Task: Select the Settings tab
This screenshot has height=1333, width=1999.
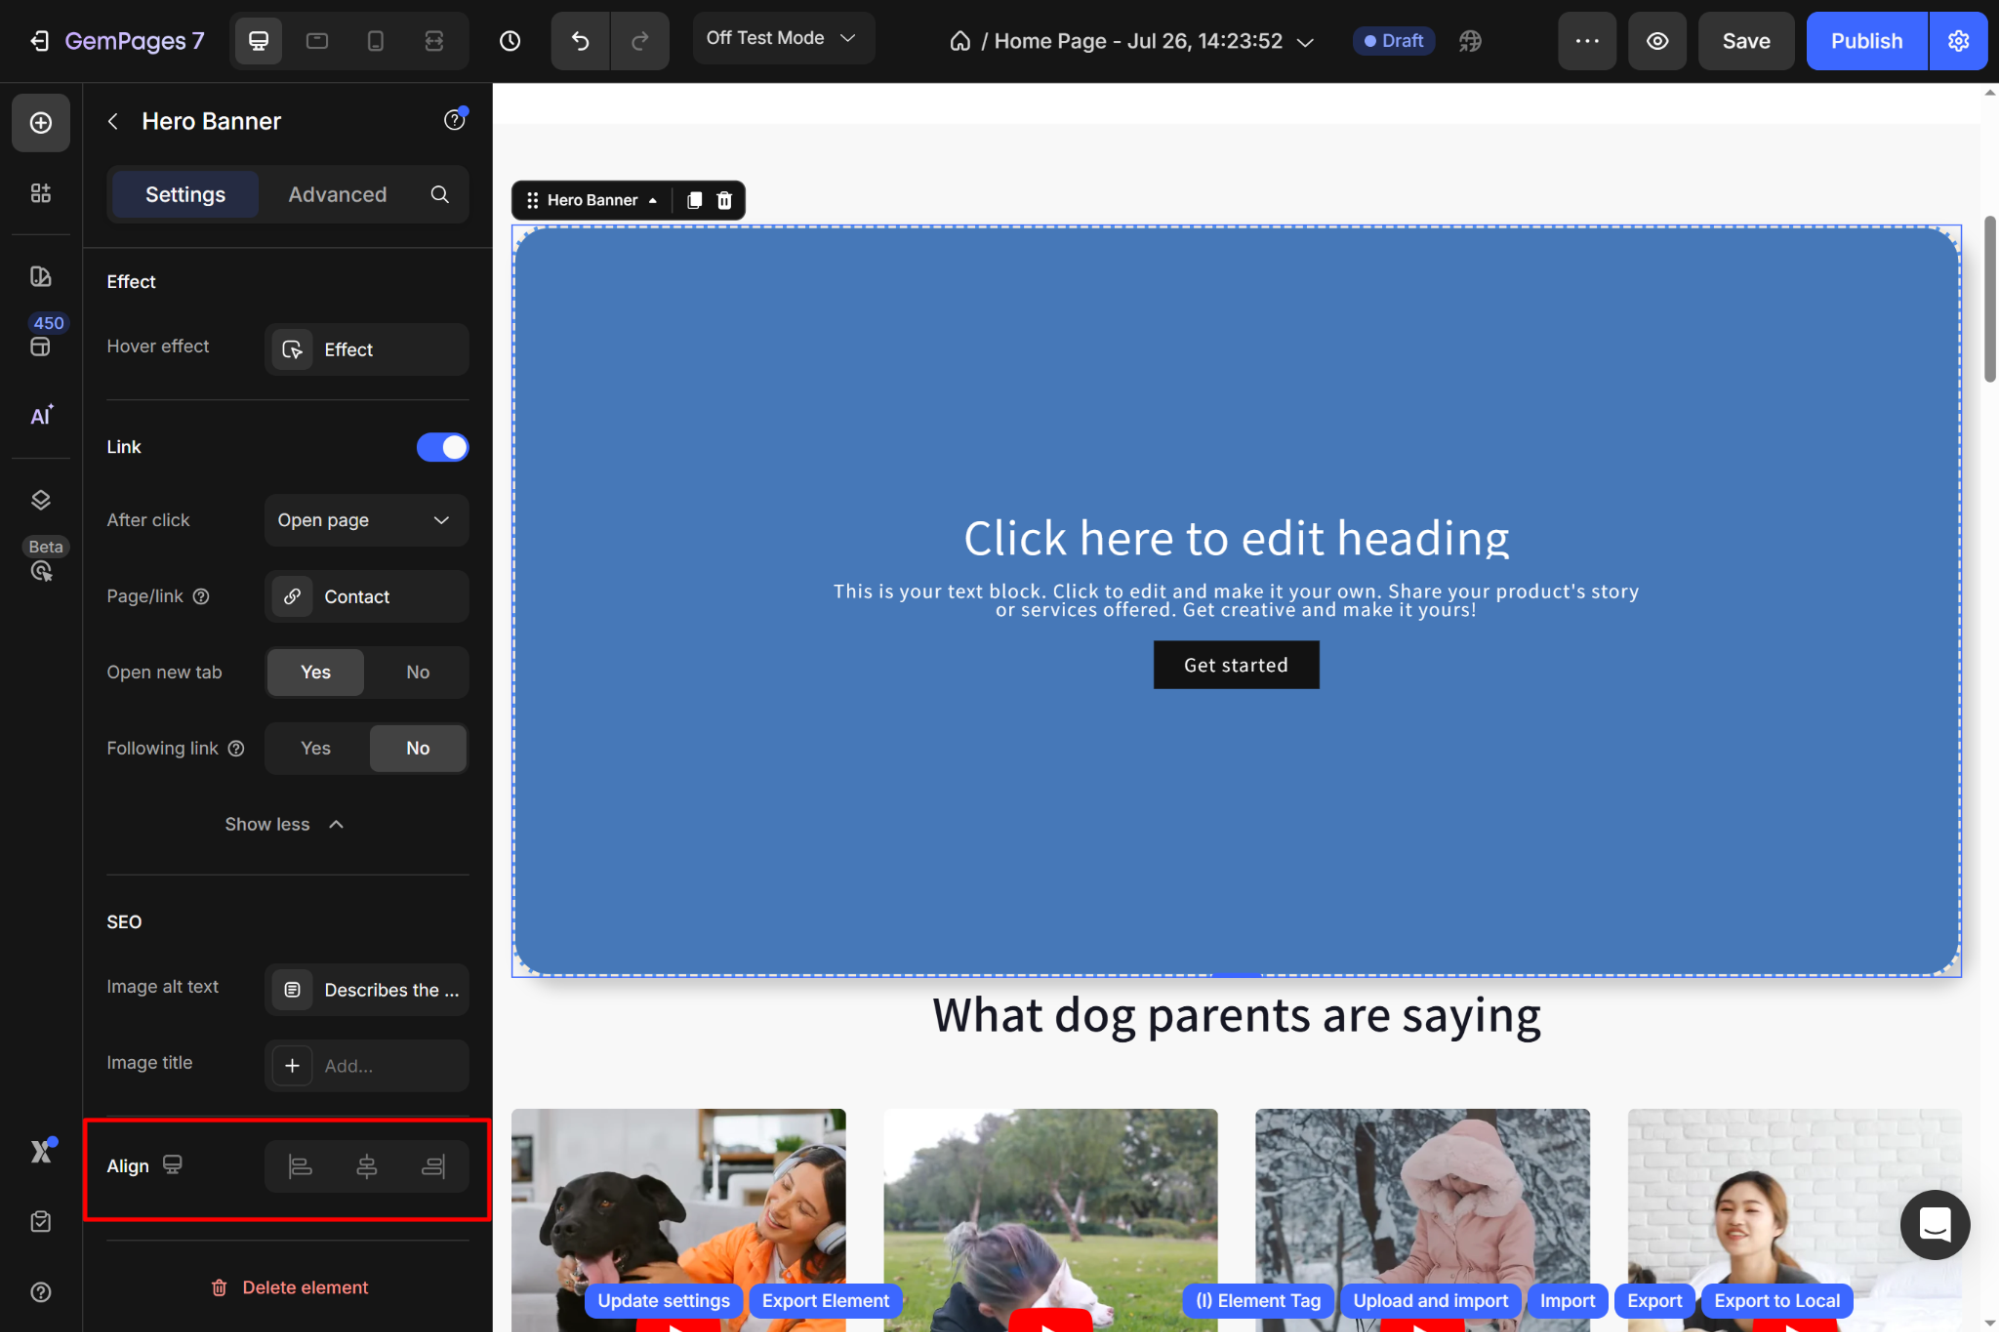Action: click(185, 194)
